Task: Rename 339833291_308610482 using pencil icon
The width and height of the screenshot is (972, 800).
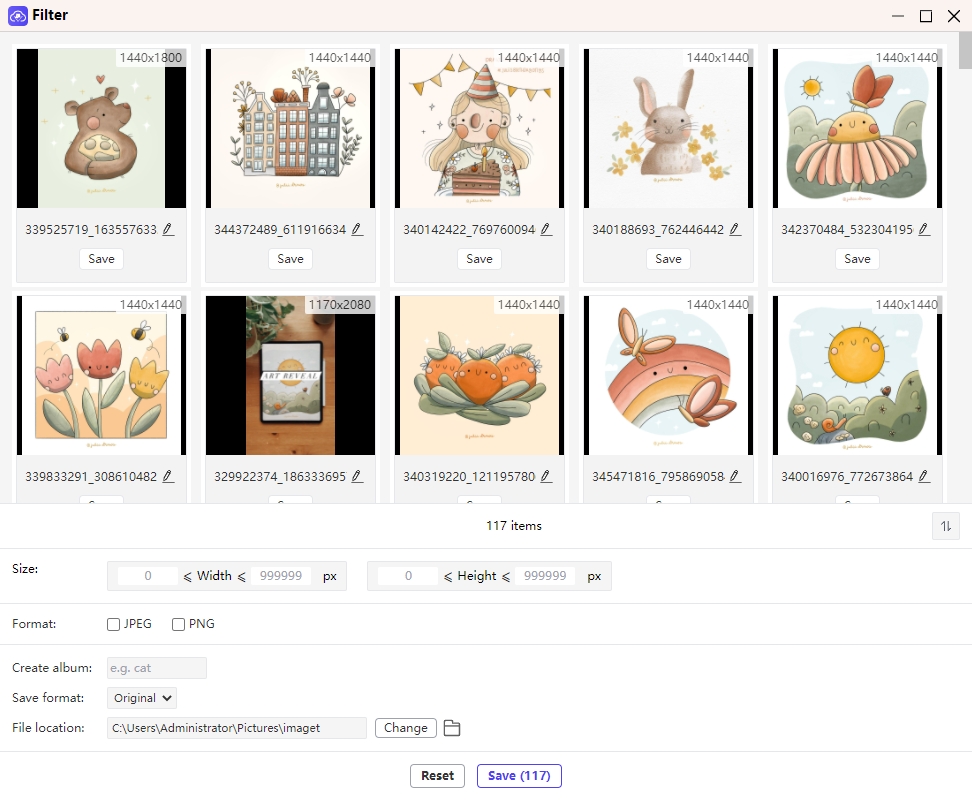Action: click(x=168, y=477)
